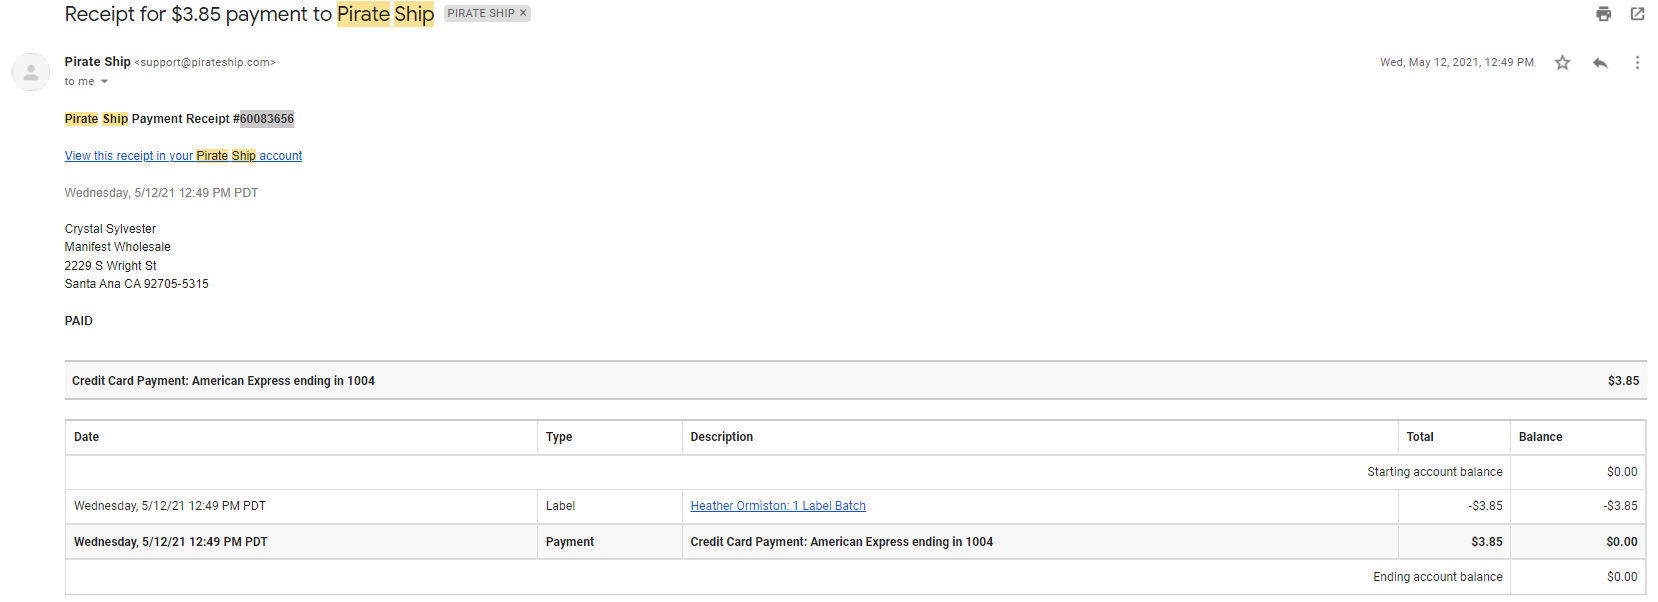
Task: Open 'View this receipt in your Pirate Ship account' link
Action: [x=183, y=156]
